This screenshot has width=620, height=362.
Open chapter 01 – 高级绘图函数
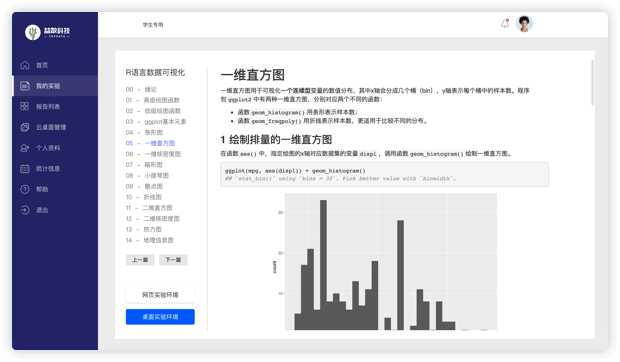pyautogui.click(x=153, y=100)
